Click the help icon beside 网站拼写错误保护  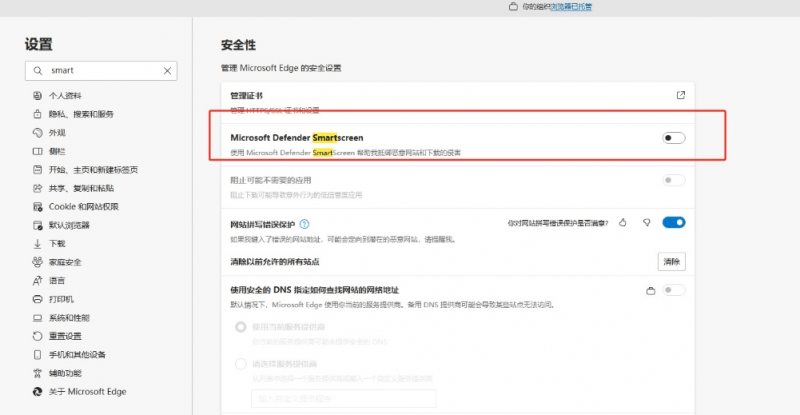click(304, 224)
